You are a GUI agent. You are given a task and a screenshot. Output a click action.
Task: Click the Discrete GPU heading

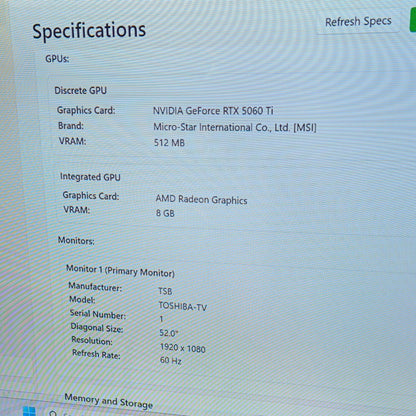(x=80, y=90)
